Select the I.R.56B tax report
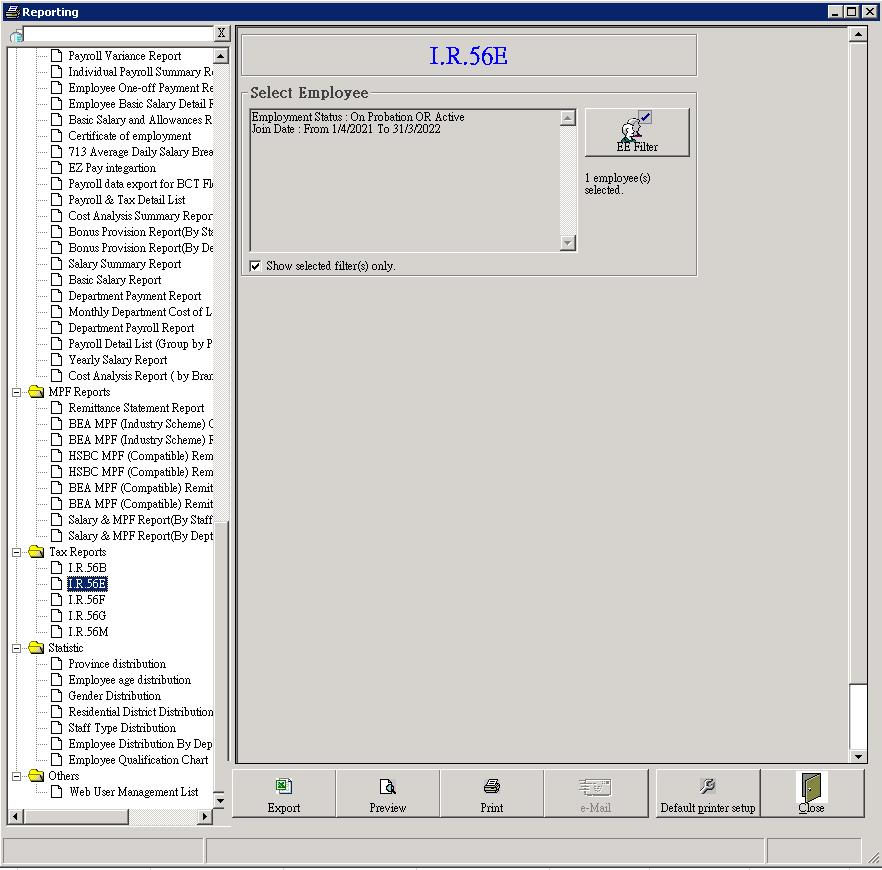 (x=87, y=568)
